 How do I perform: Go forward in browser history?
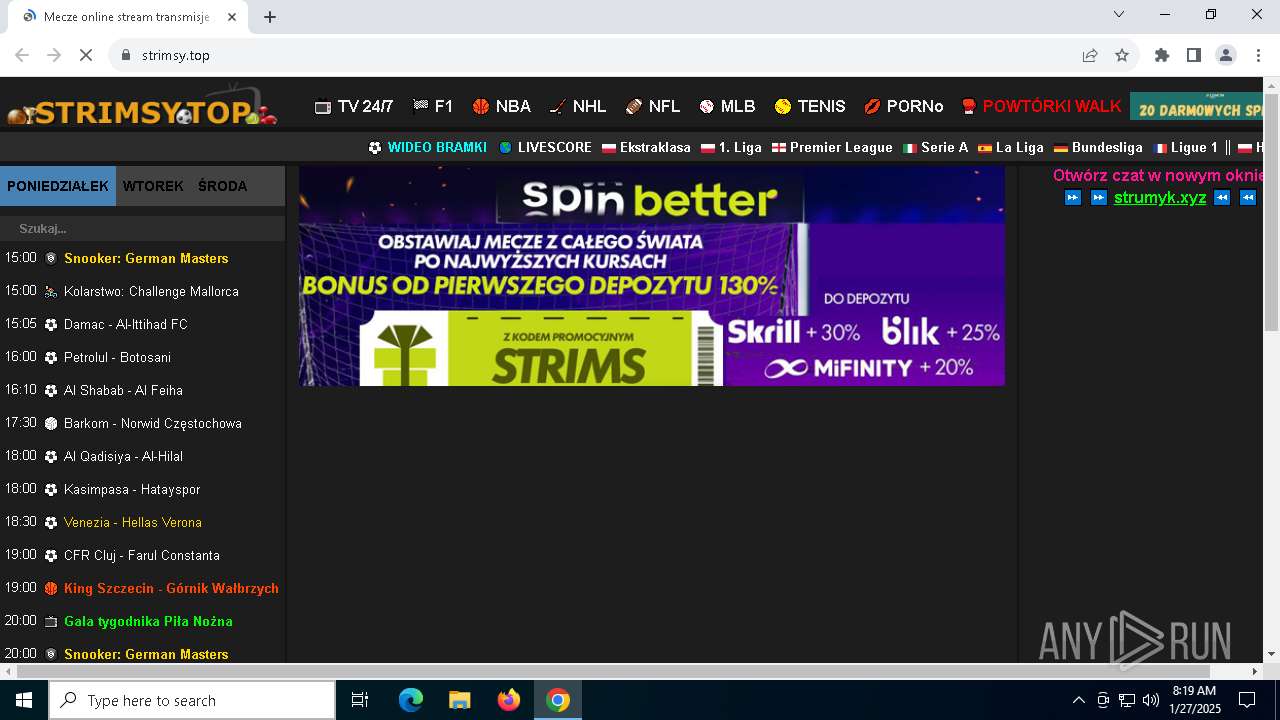click(x=54, y=55)
